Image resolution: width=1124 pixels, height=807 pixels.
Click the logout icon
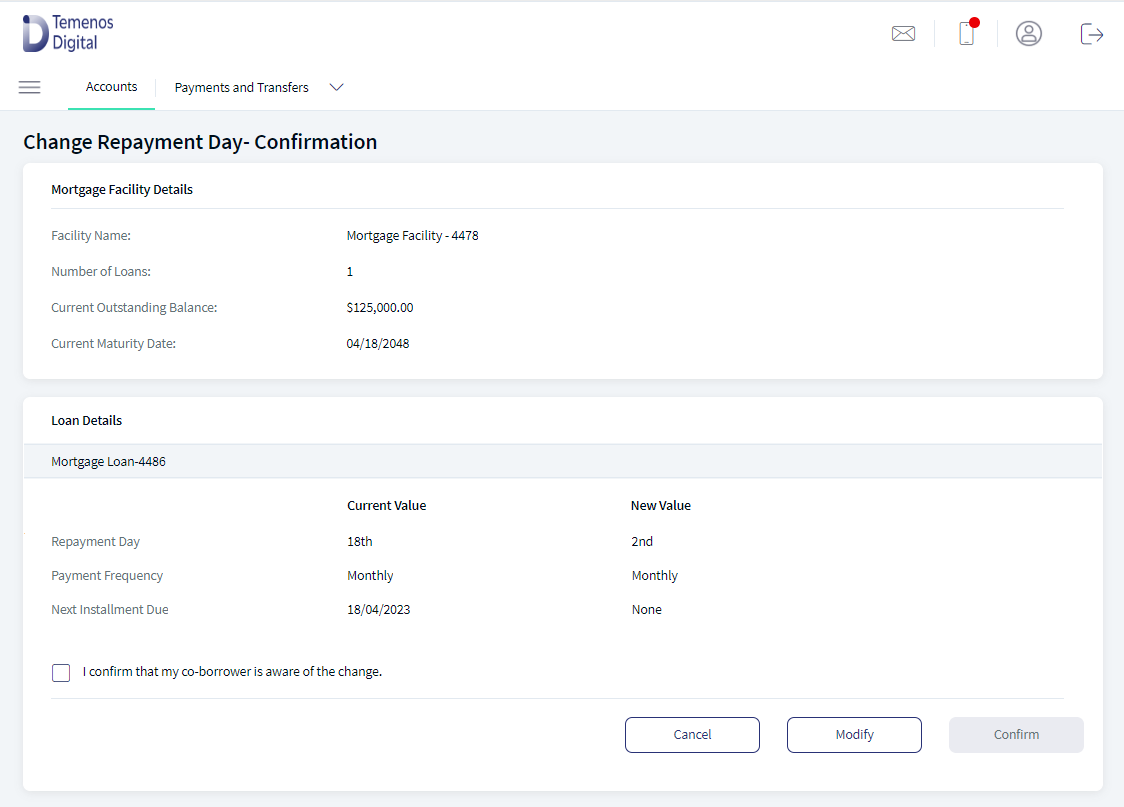point(1091,34)
